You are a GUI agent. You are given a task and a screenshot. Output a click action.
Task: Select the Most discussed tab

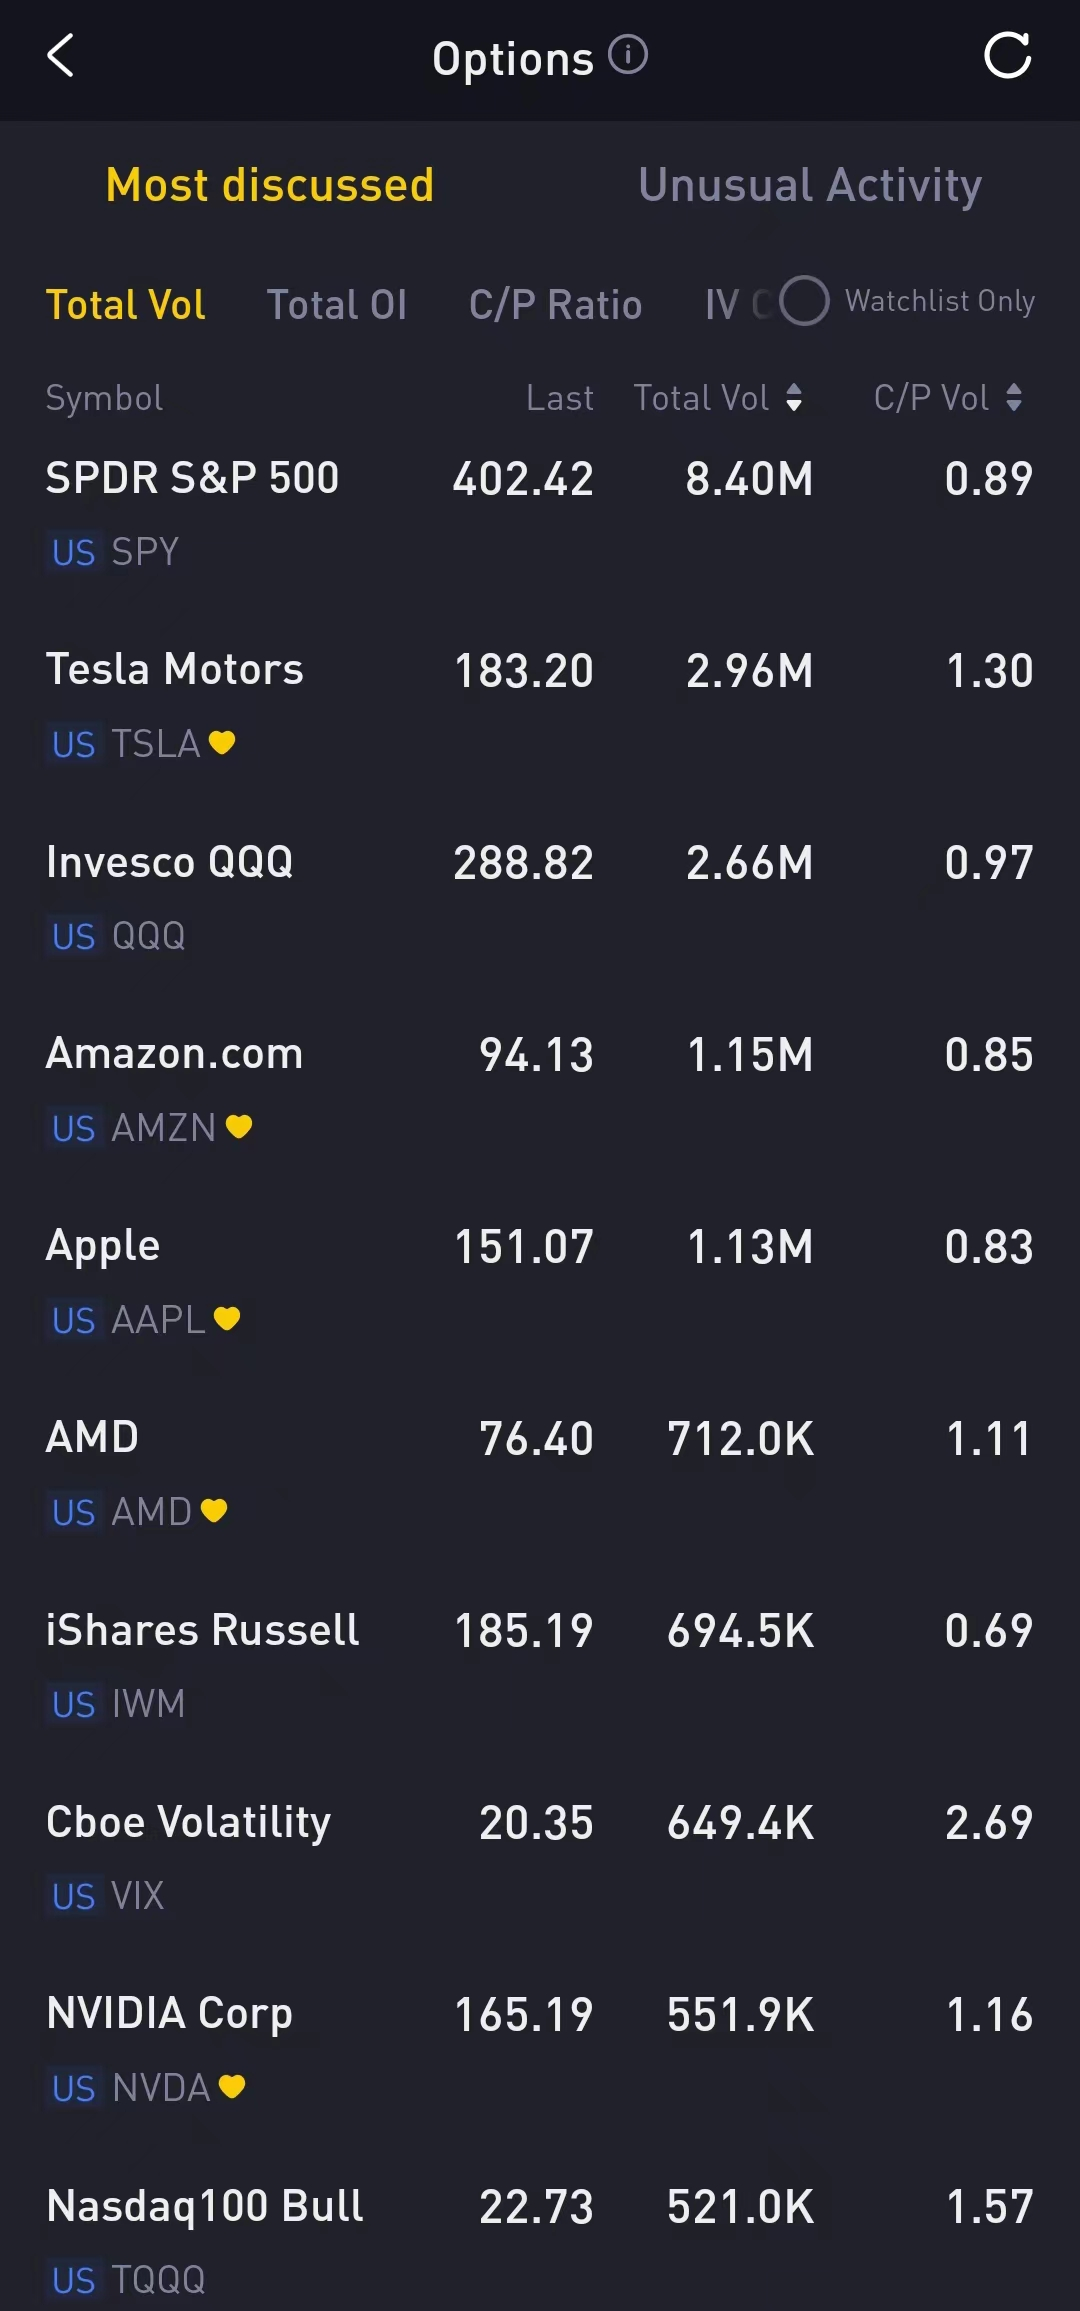click(x=270, y=186)
